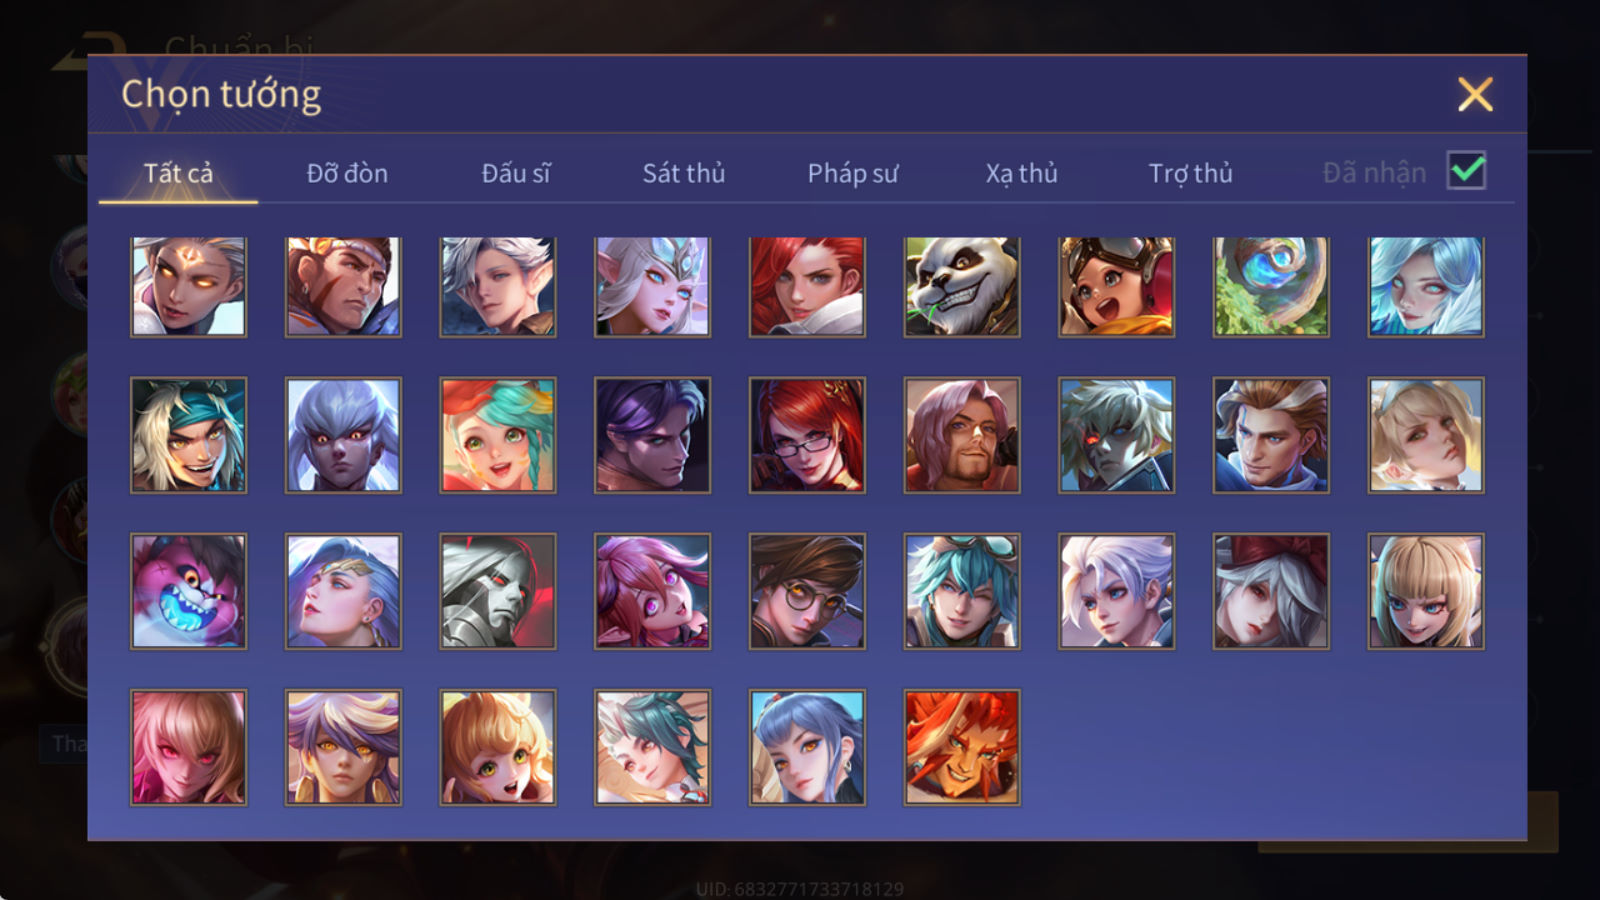Open the Sát thủ tab

click(684, 173)
